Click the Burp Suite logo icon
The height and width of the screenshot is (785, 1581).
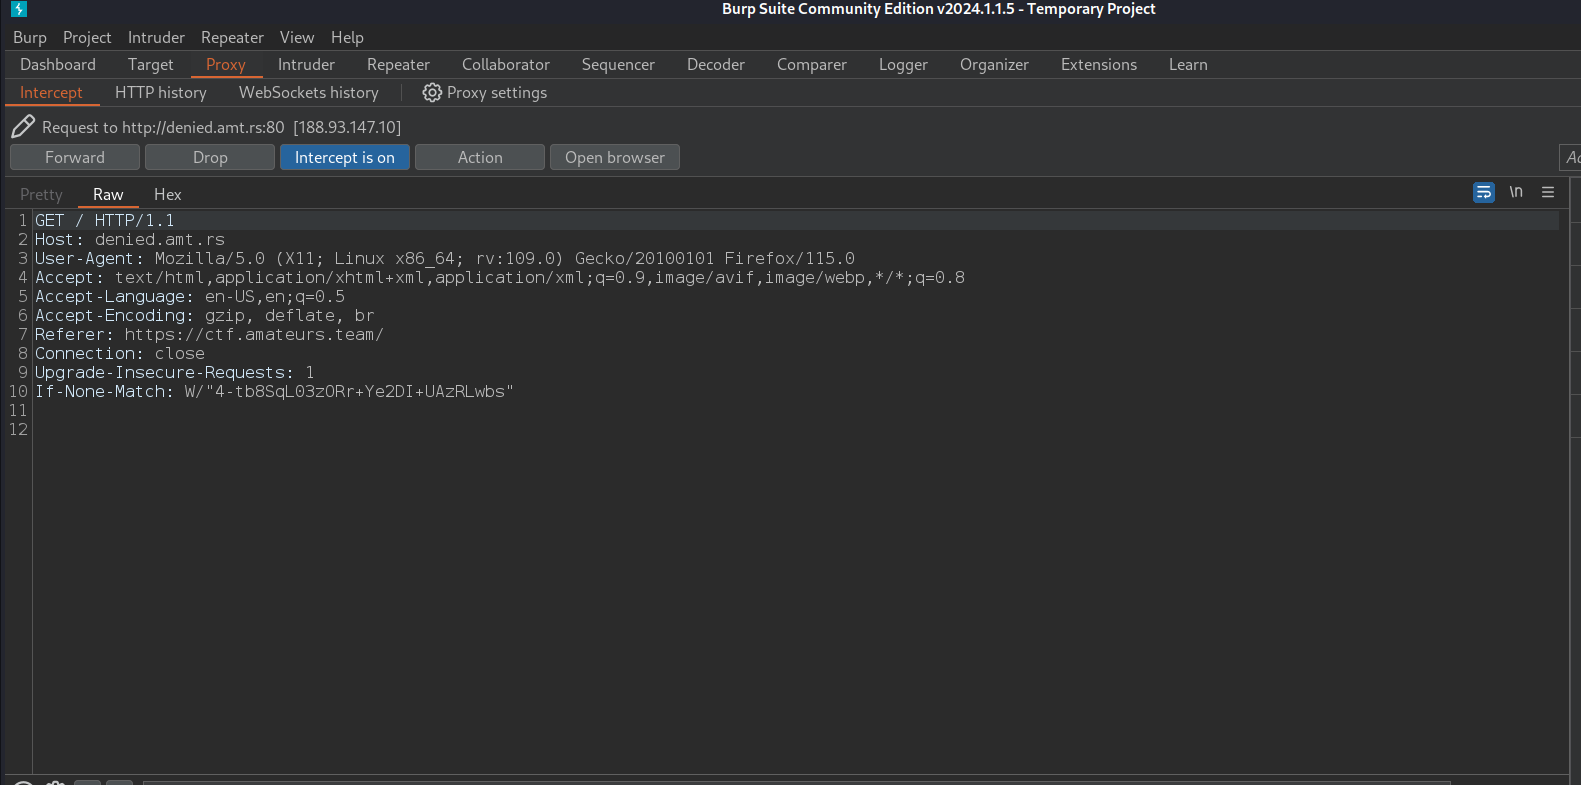point(19,9)
